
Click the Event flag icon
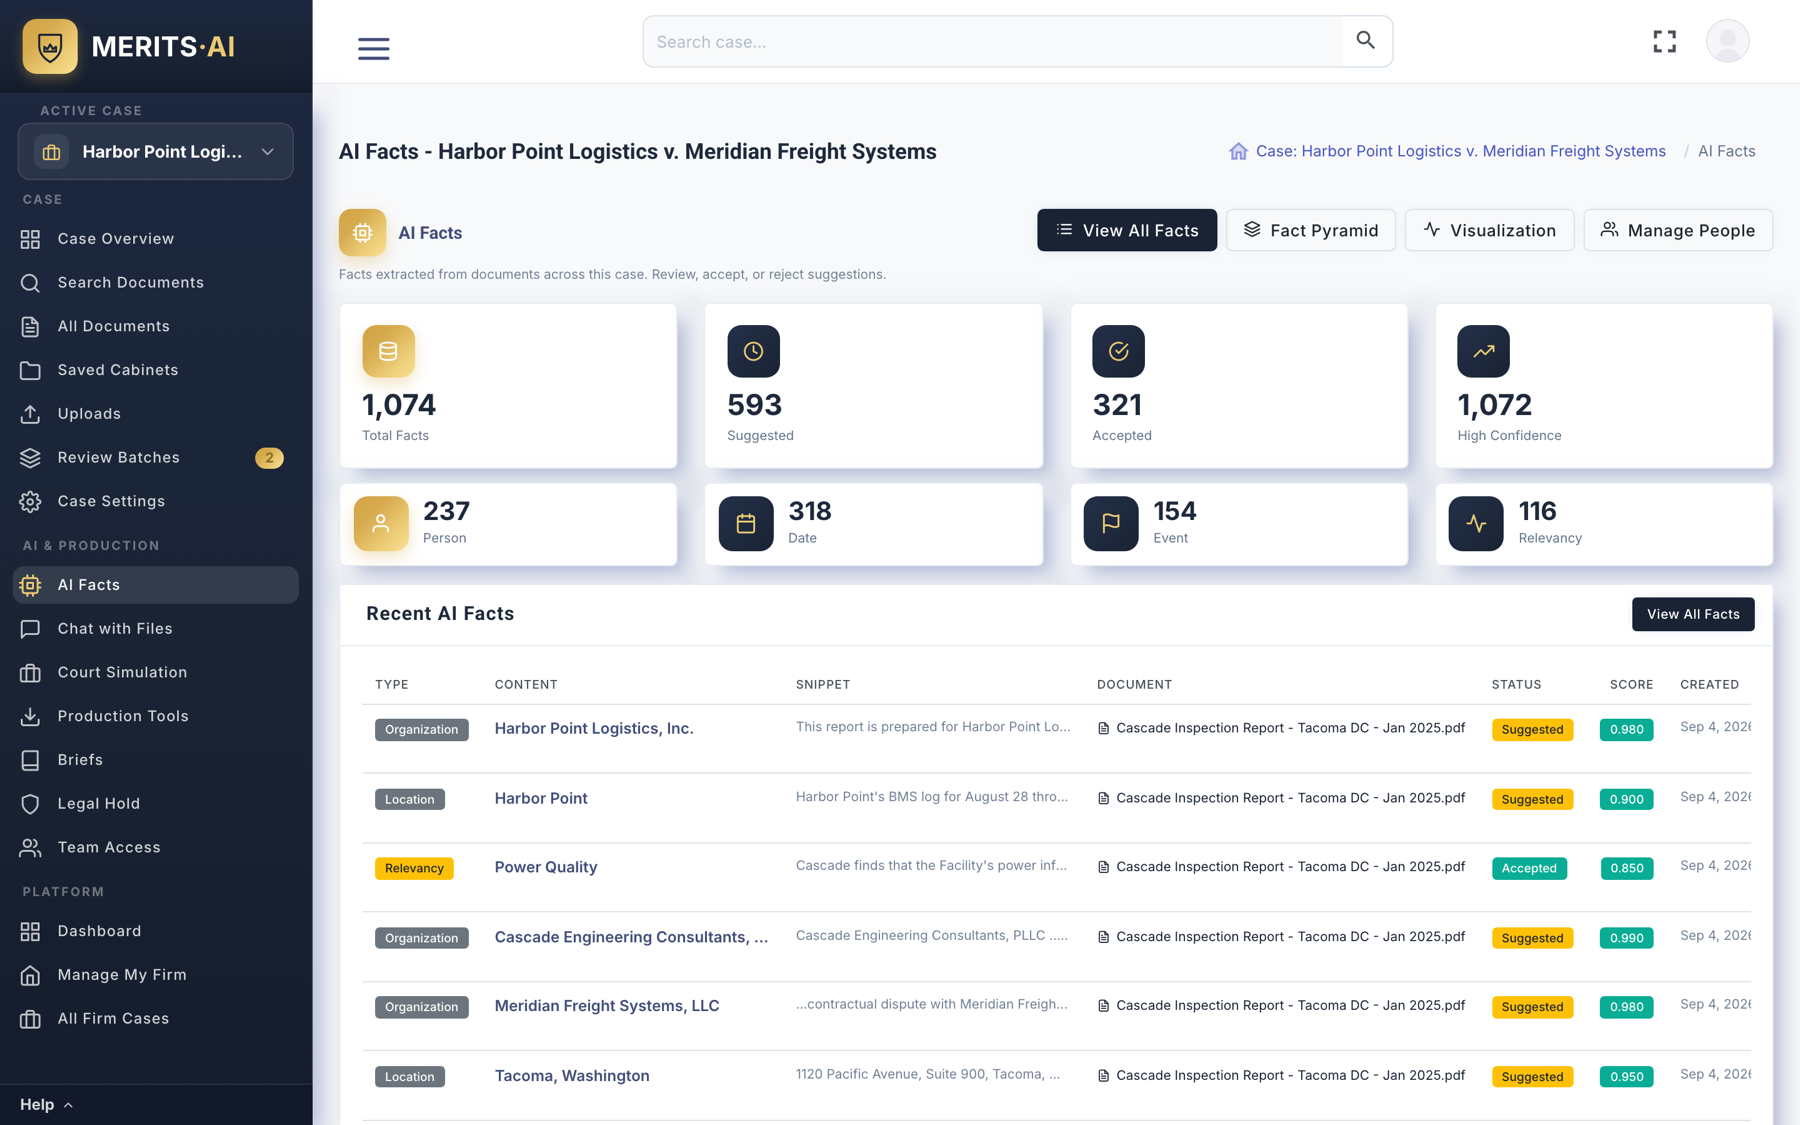pyautogui.click(x=1111, y=523)
